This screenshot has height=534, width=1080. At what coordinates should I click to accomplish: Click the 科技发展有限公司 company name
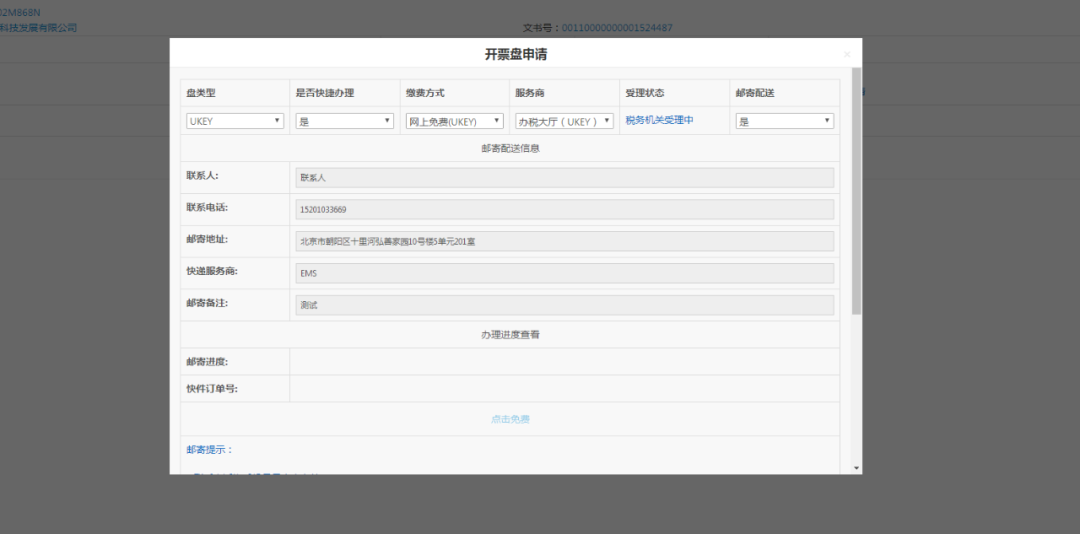[x=40, y=28]
